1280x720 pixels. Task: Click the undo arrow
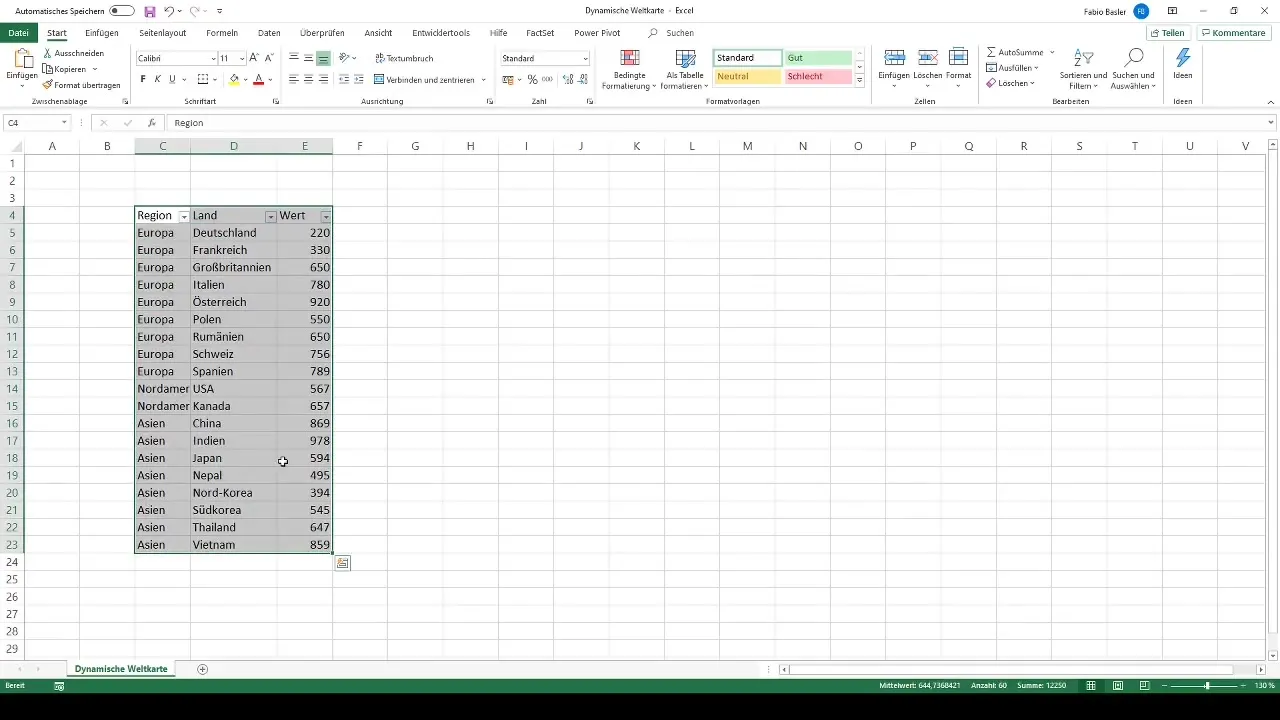(169, 11)
